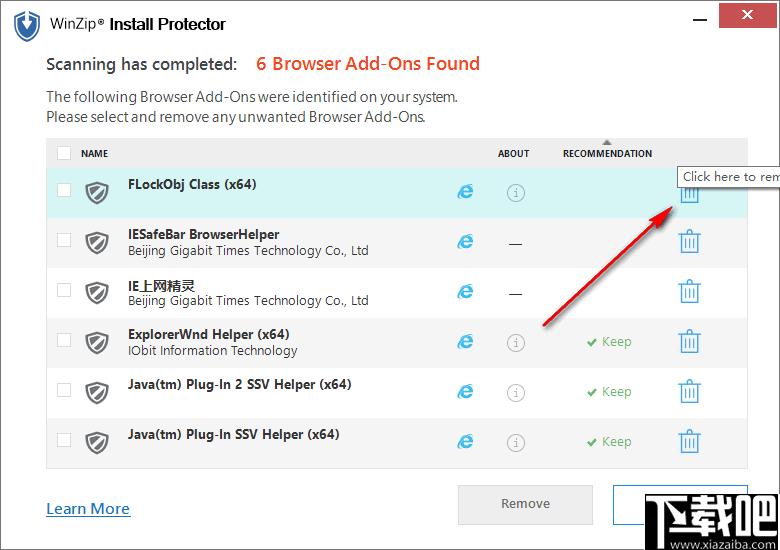This screenshot has width=780, height=550.
Task: Click Keep label on Java(tm) Plug-In SSV Helper (x64) row
Action: [609, 442]
